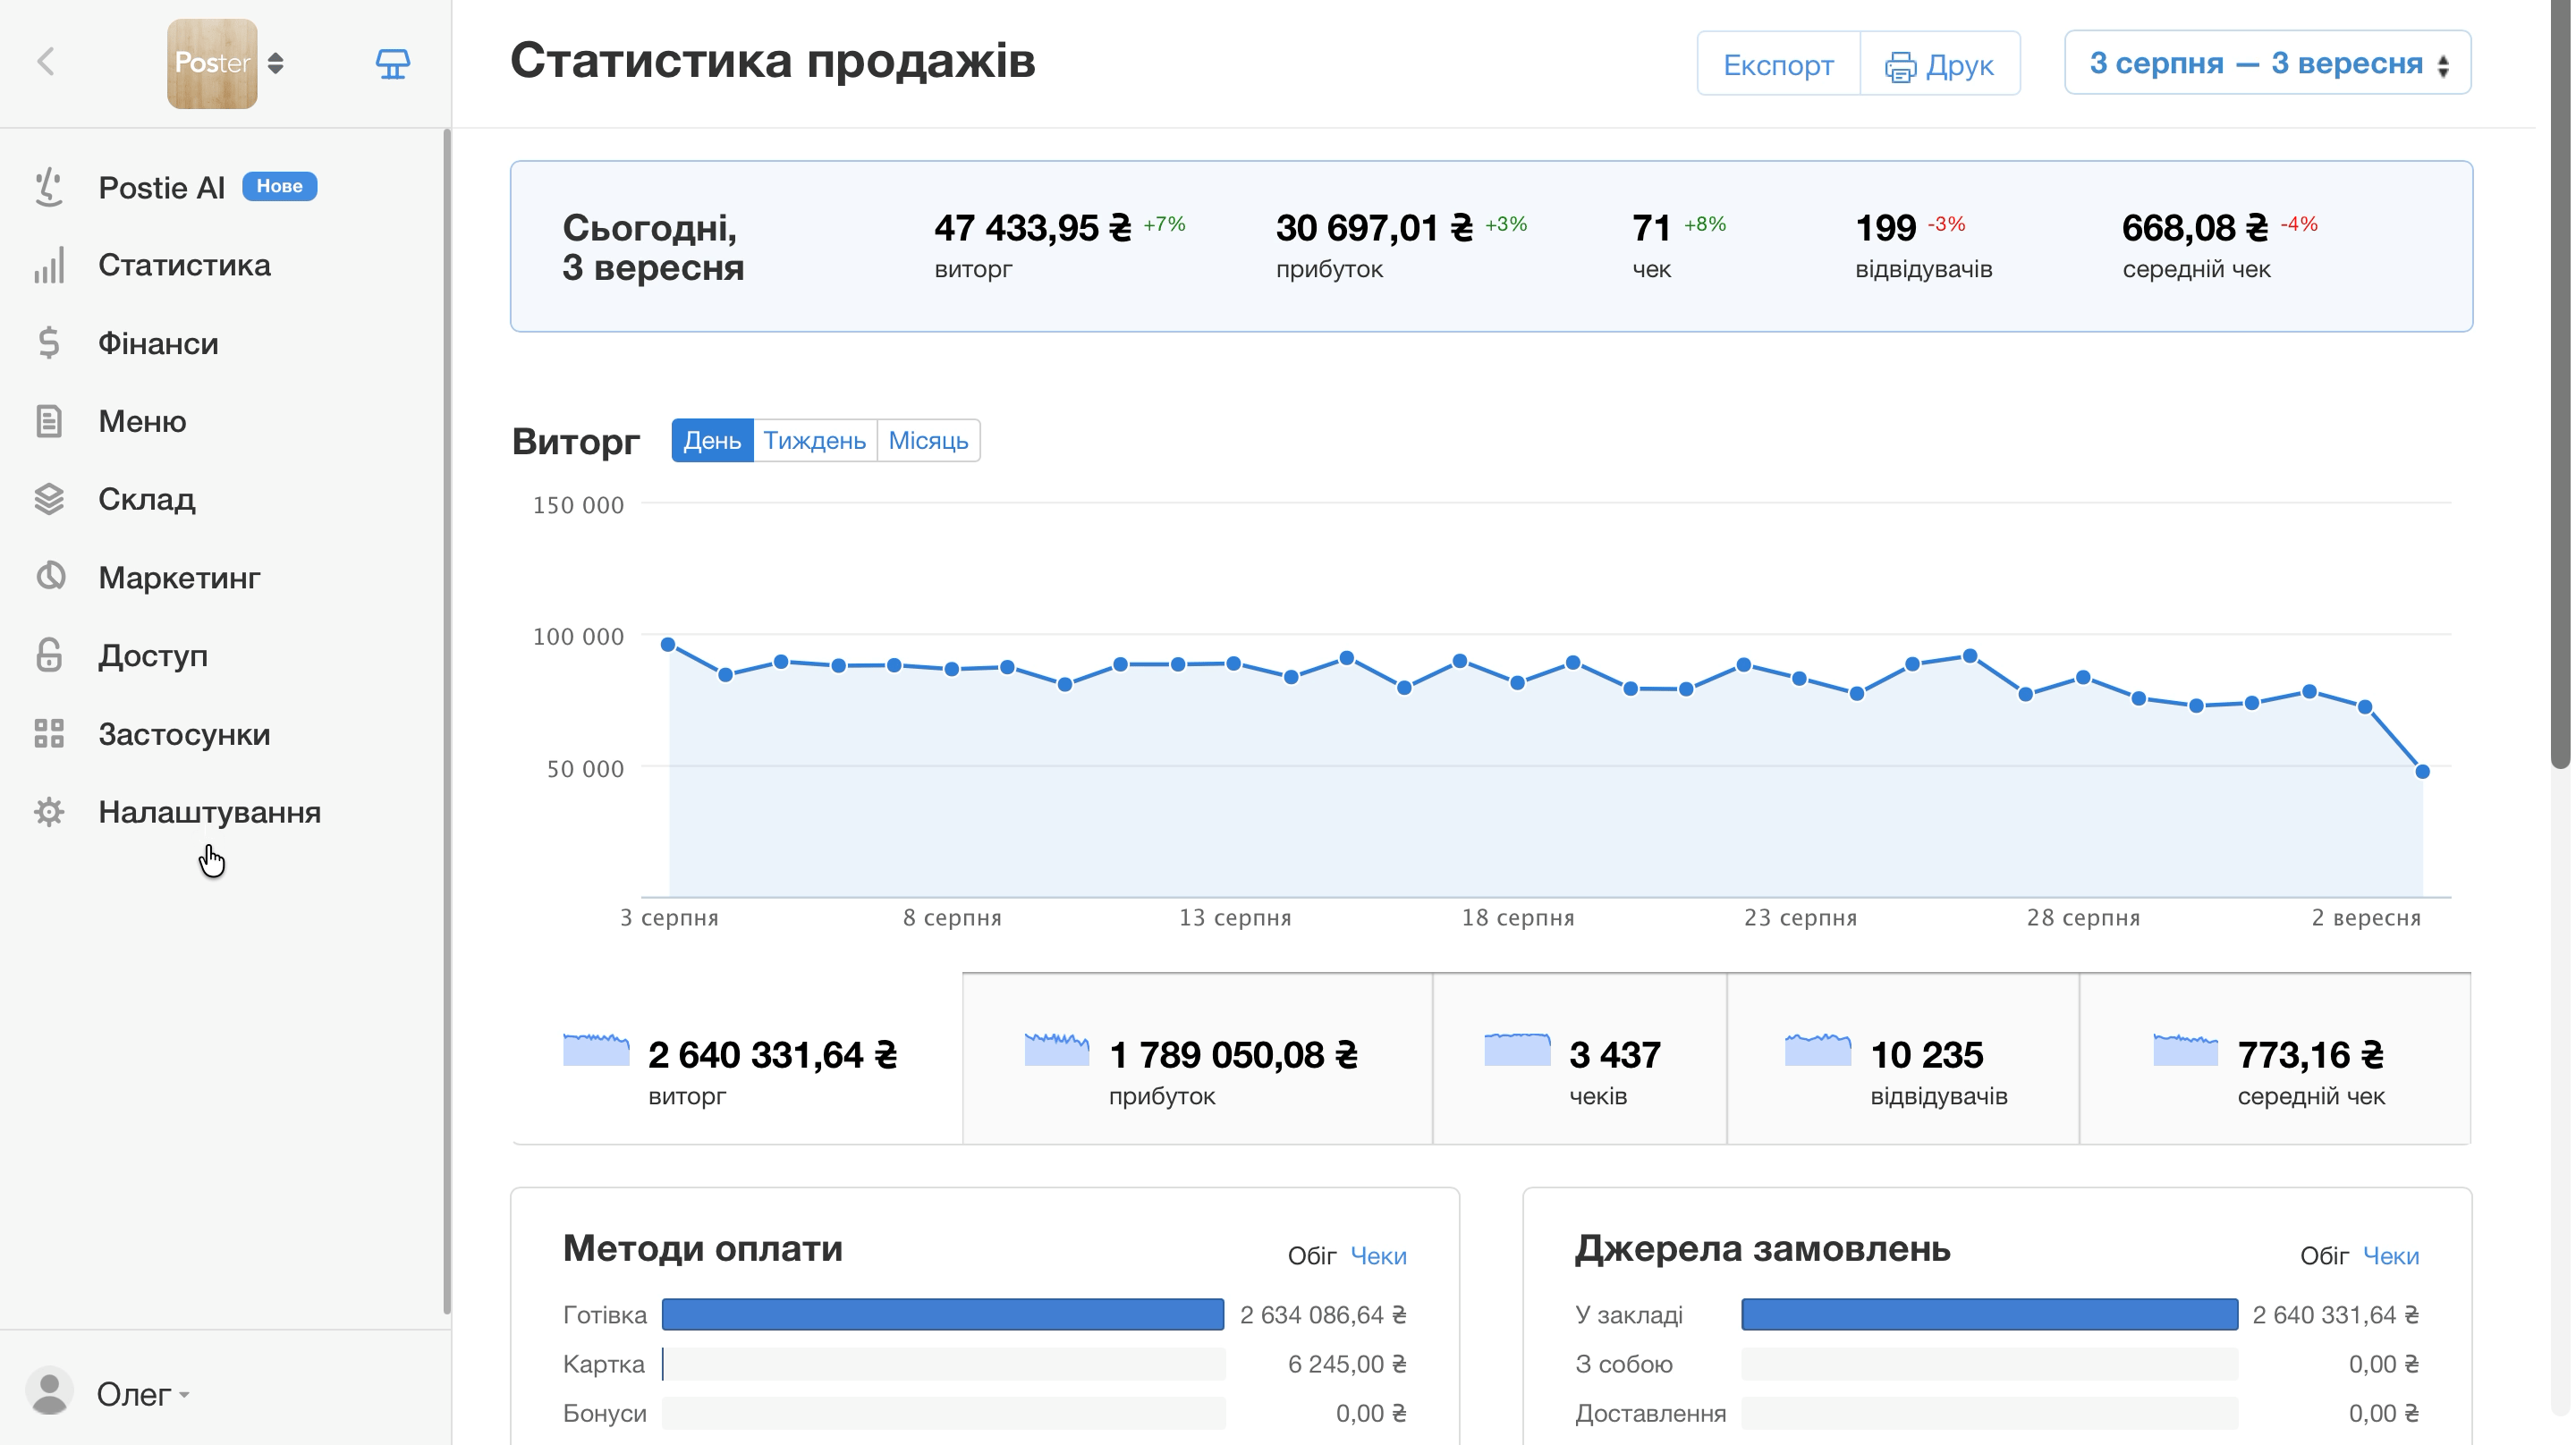Switch Методи оплати to Обіг
The width and height of the screenshot is (2576, 1445).
click(x=1312, y=1256)
